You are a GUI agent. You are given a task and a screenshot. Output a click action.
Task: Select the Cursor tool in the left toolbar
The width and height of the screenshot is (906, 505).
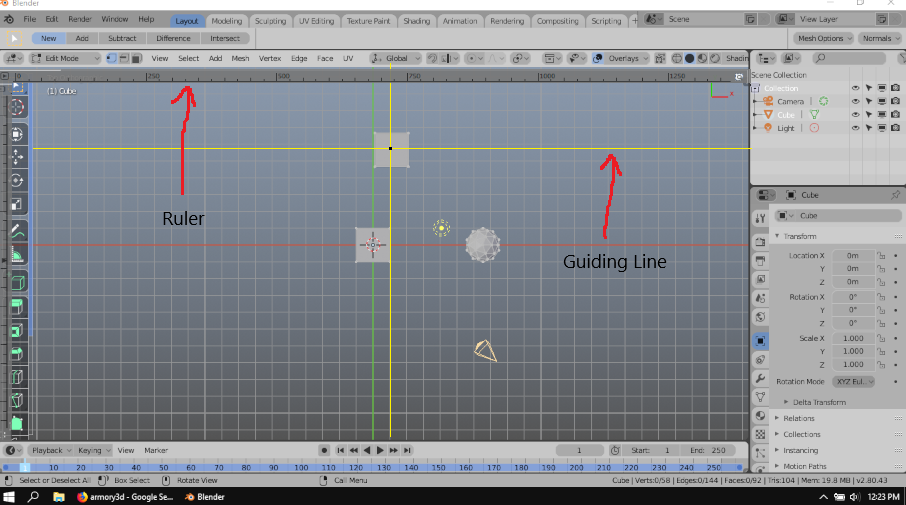17,107
